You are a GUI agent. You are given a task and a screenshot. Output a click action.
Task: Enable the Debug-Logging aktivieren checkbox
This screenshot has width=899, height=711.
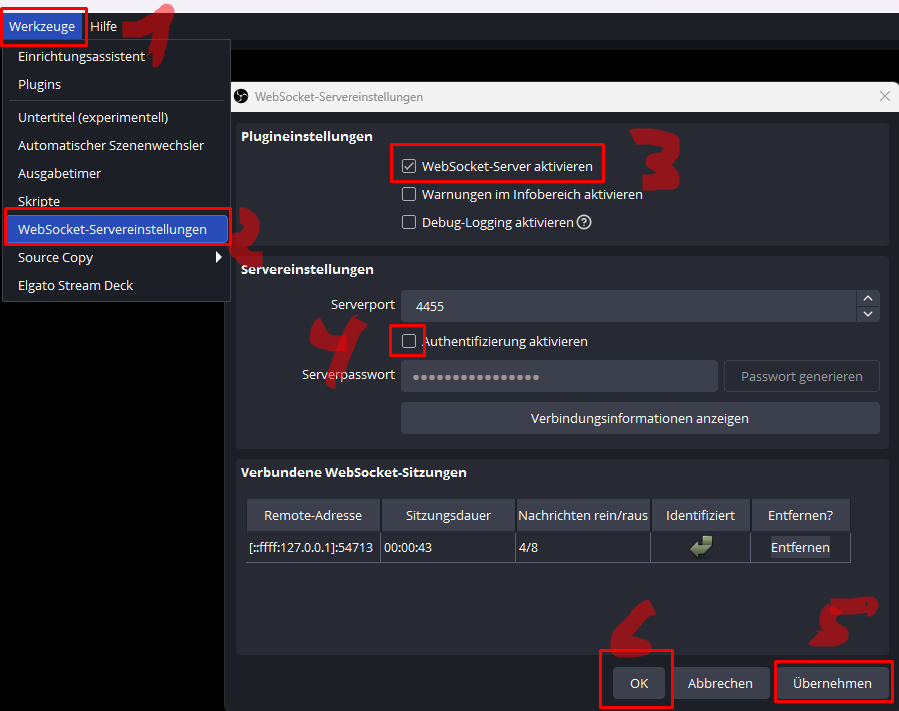click(408, 223)
